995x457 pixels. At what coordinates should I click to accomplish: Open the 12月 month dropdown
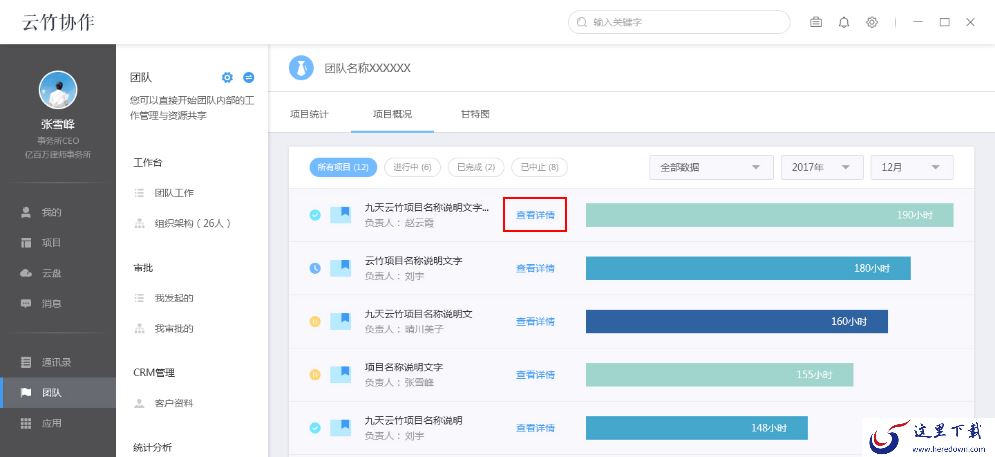pyautogui.click(x=912, y=168)
